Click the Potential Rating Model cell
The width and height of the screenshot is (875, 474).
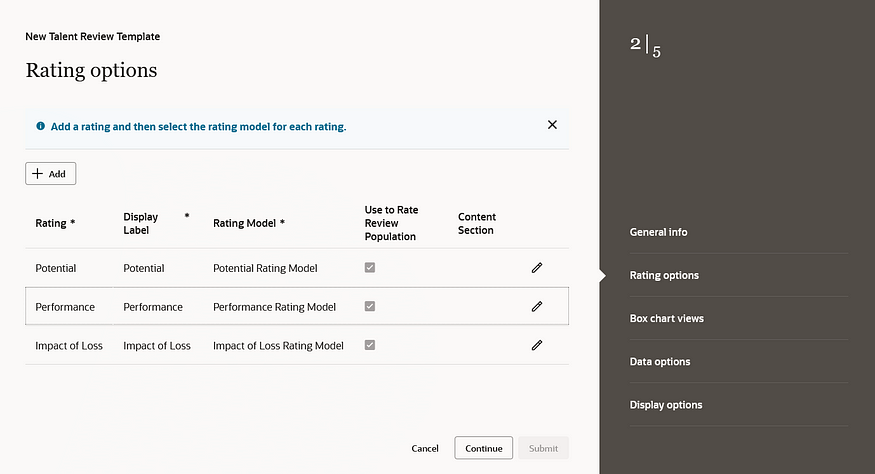click(x=265, y=268)
